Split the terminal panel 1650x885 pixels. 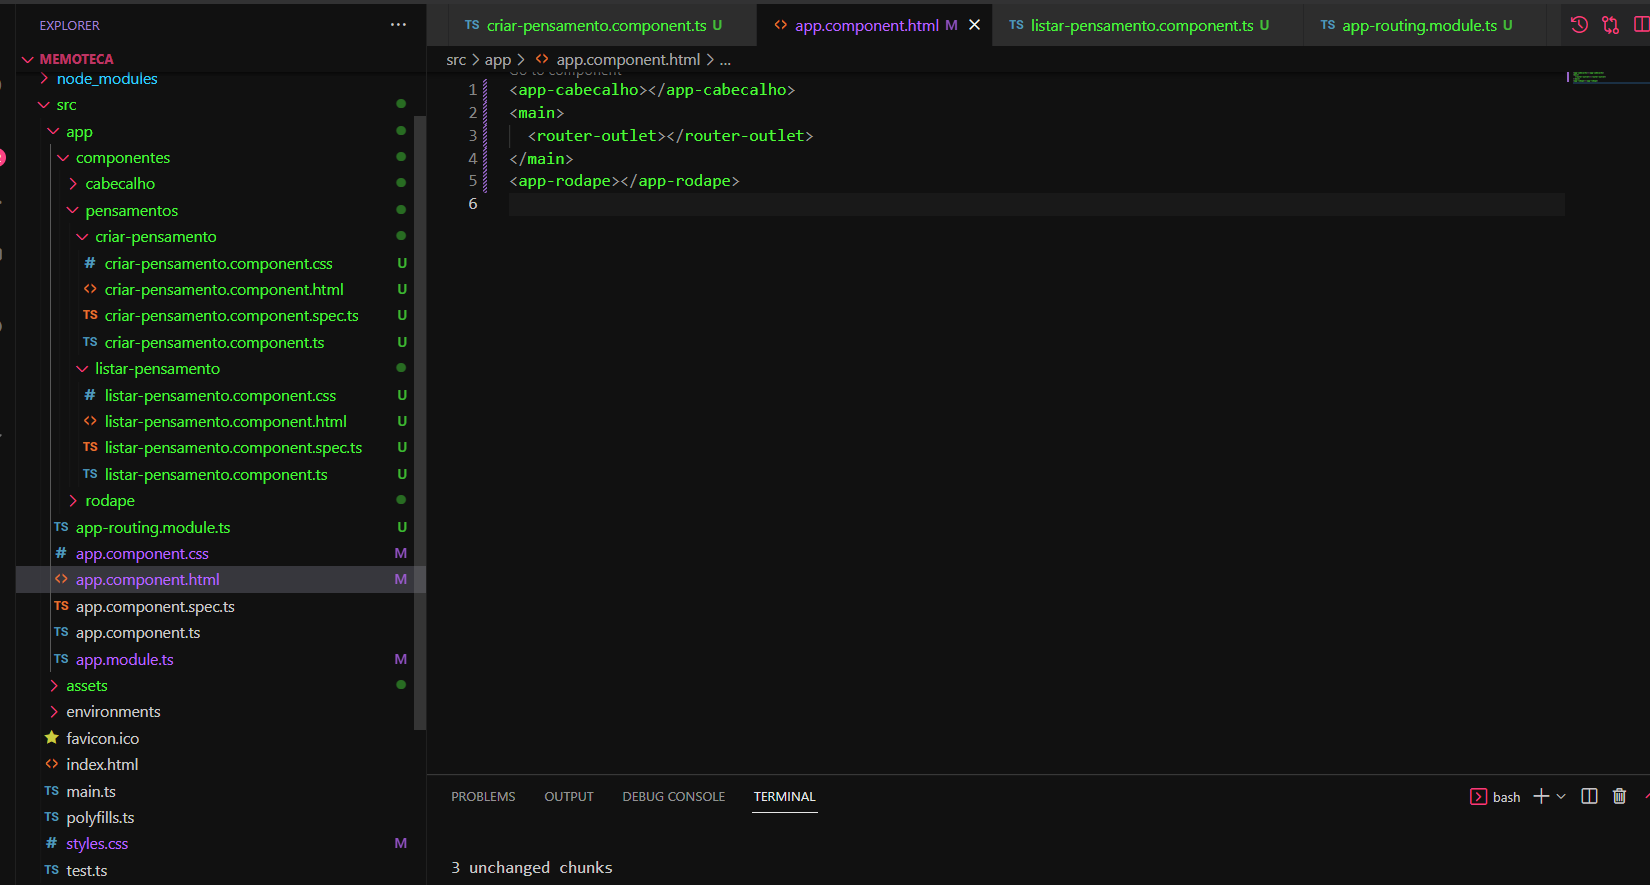coord(1589,796)
